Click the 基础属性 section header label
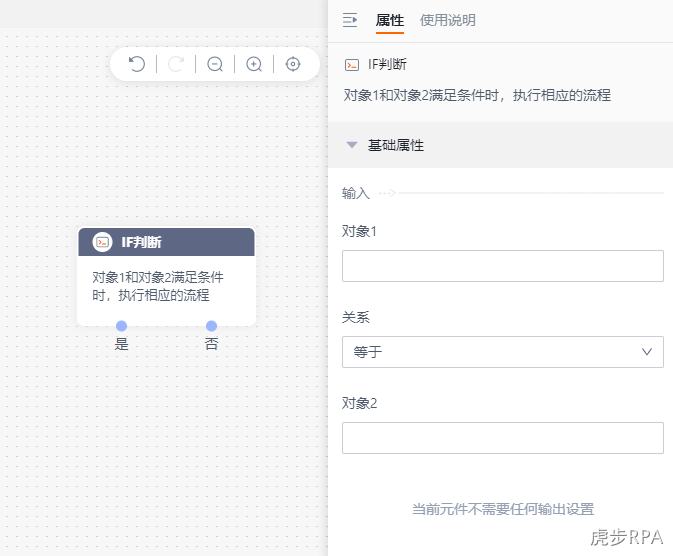 pyautogui.click(x=396, y=145)
